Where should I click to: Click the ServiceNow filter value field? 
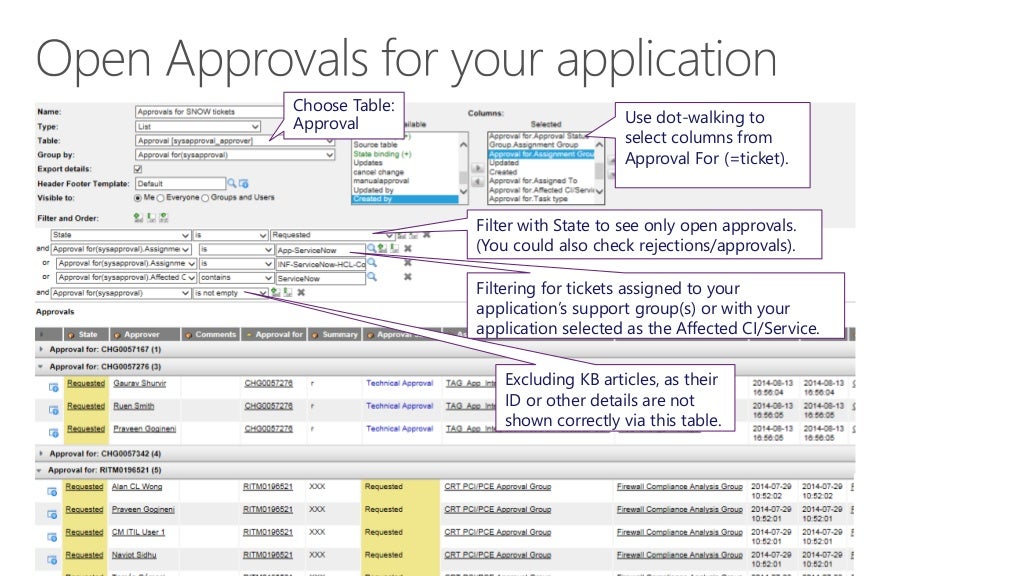(320, 278)
